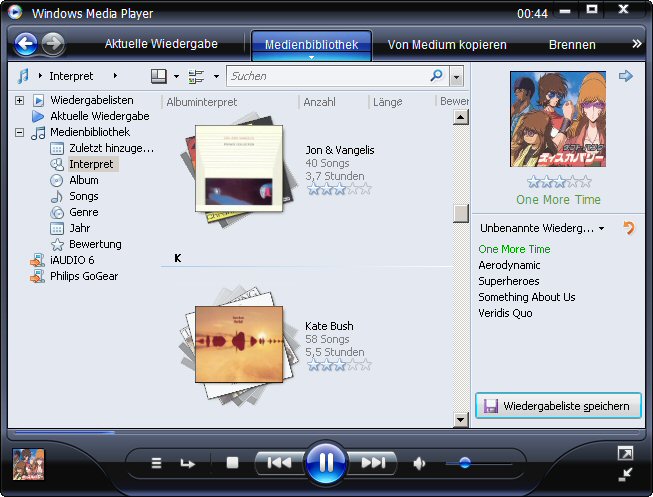This screenshot has height=497, width=653.
Task: Skip to previous track
Action: pyautogui.click(x=279, y=462)
